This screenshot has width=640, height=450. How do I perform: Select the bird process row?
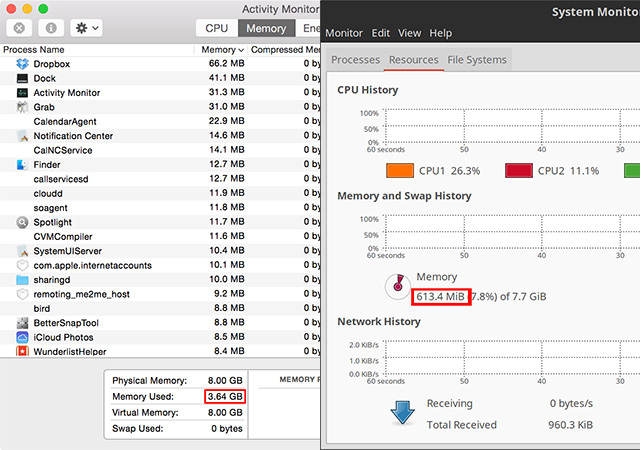(160, 308)
